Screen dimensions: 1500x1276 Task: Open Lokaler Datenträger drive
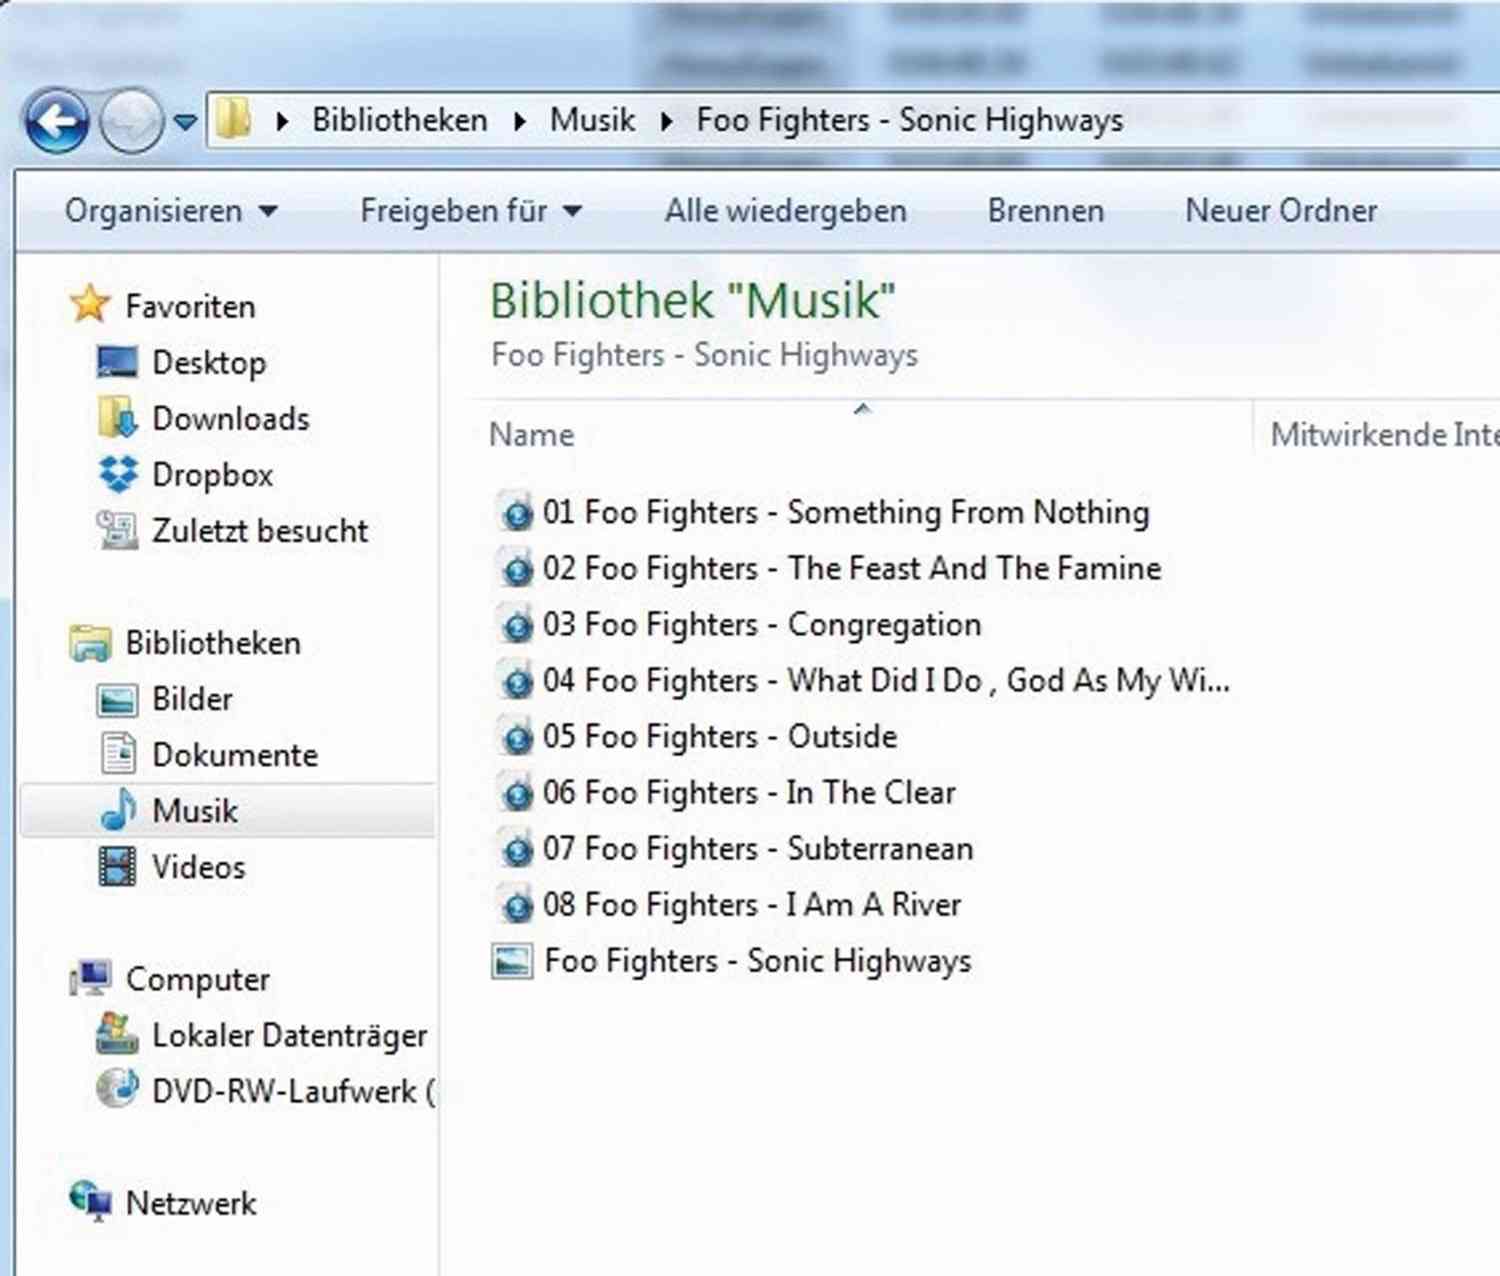point(289,1035)
